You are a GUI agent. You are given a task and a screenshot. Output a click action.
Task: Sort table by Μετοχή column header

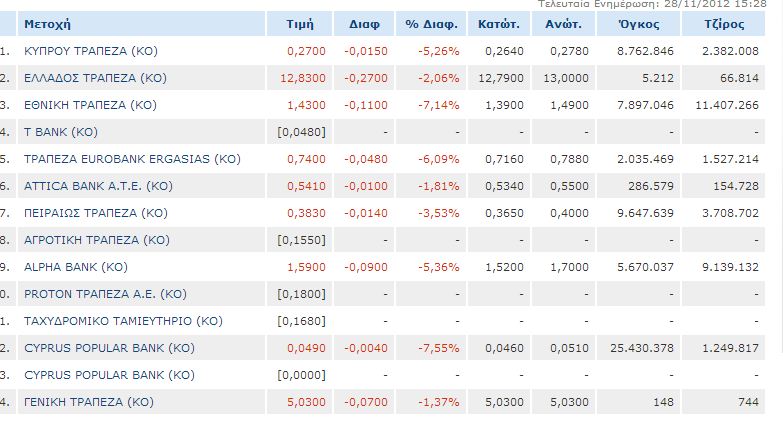point(47,24)
